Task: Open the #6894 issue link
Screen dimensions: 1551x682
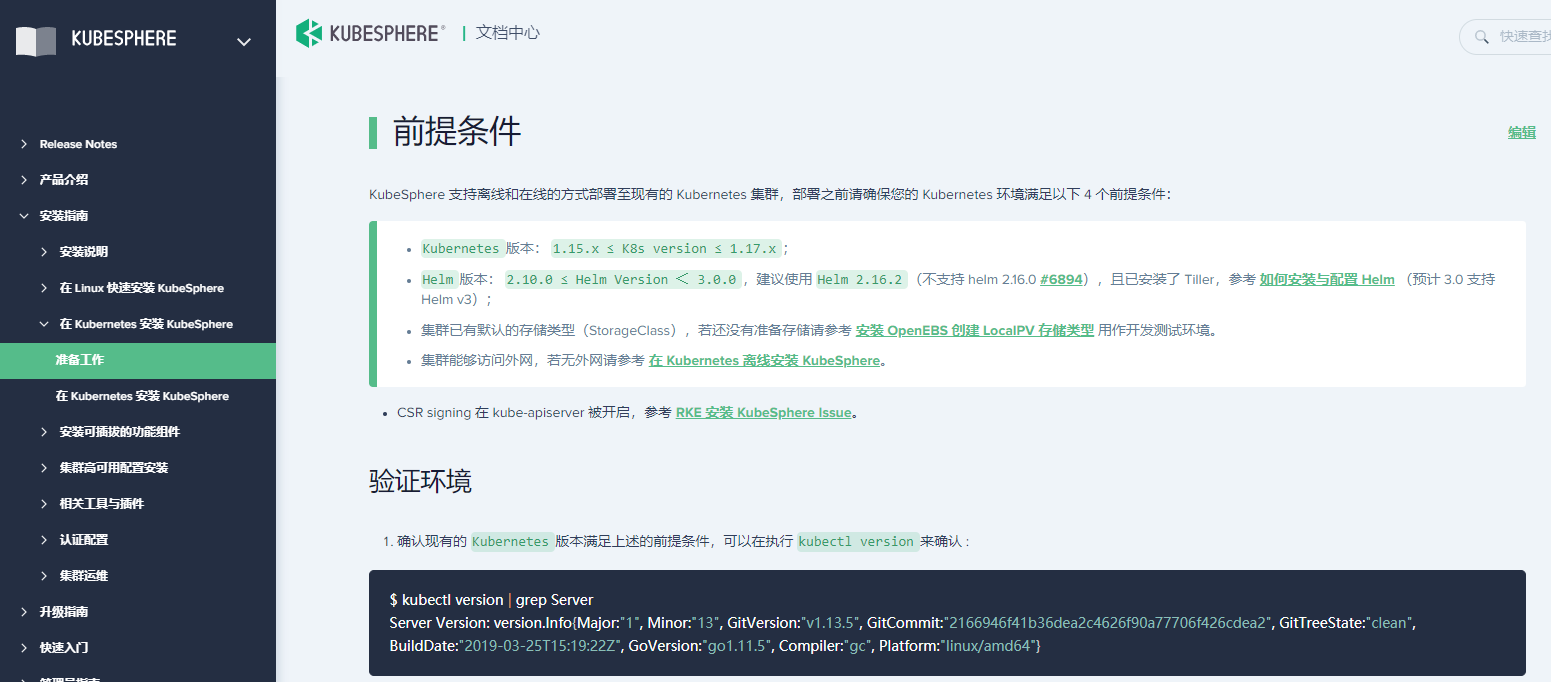Action: pyautogui.click(x=1061, y=280)
